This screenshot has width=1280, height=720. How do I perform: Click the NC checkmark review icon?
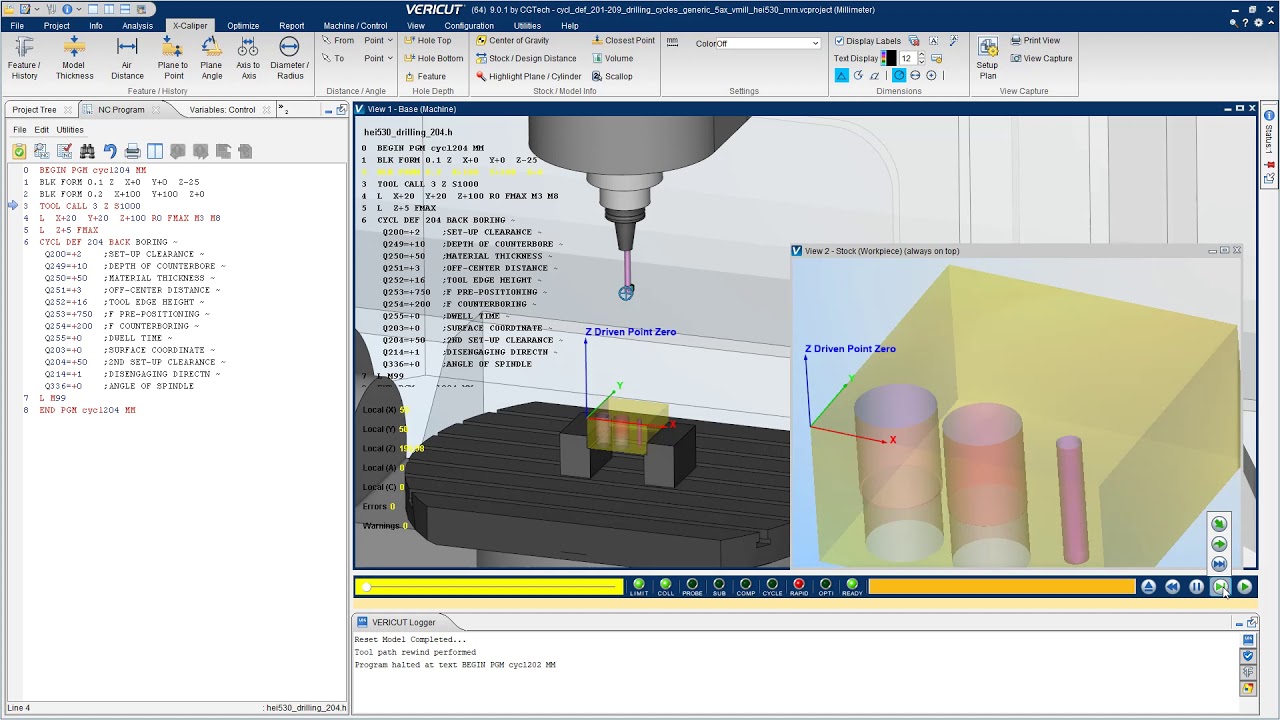[64, 151]
